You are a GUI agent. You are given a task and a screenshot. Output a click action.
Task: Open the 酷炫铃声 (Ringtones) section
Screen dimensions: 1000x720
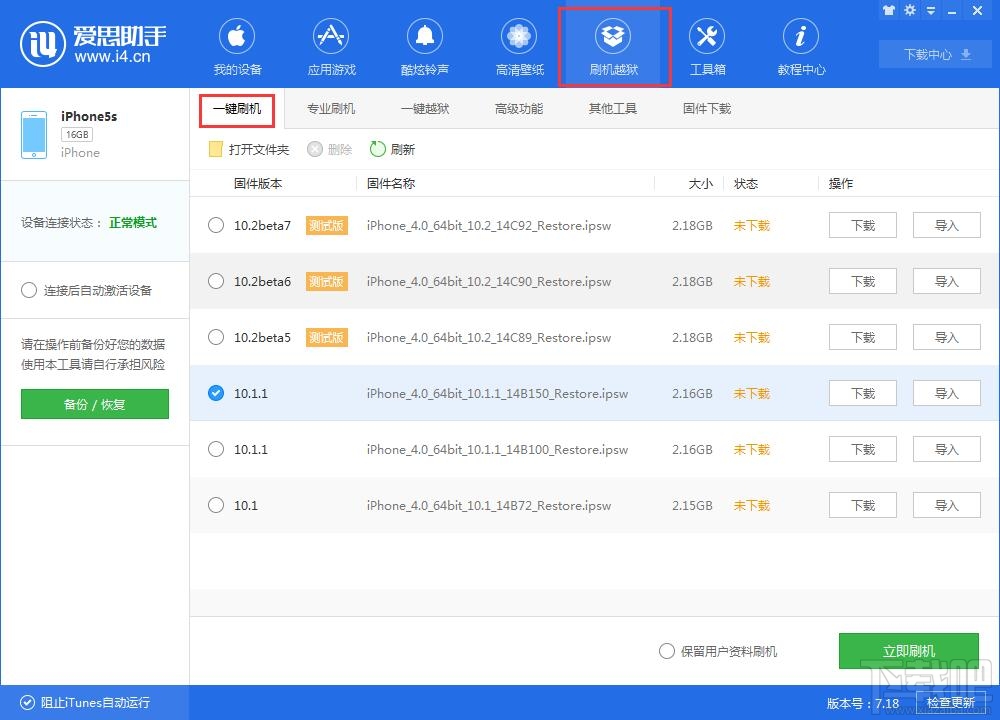[424, 45]
